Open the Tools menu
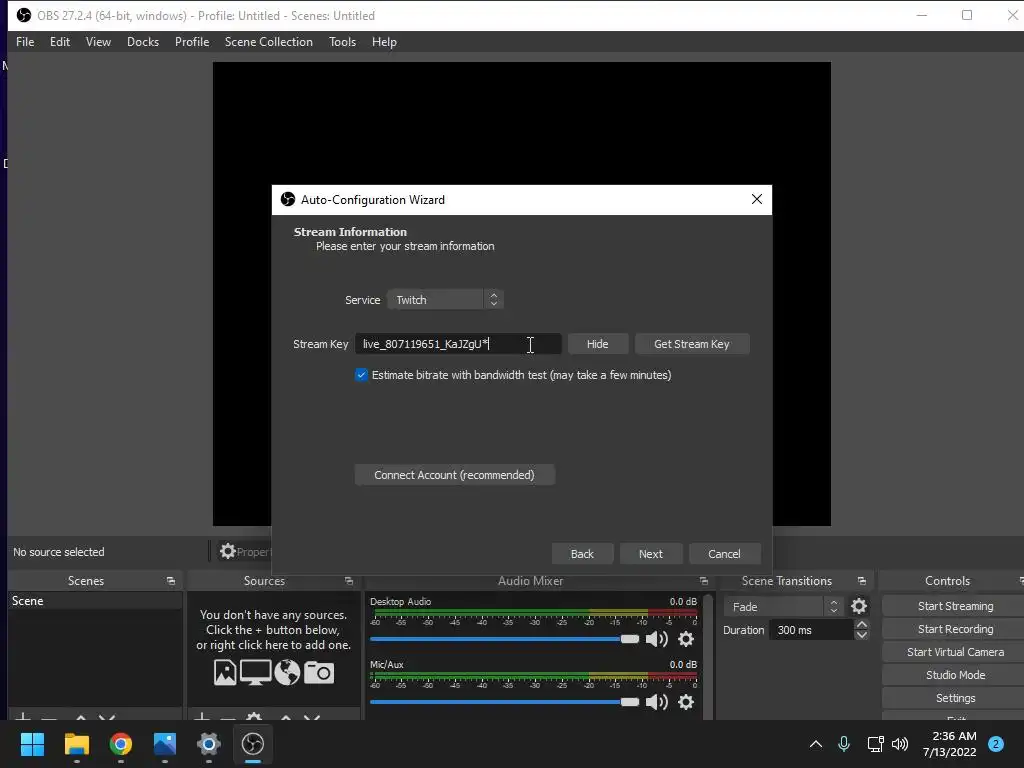This screenshot has height=768, width=1024. (342, 42)
